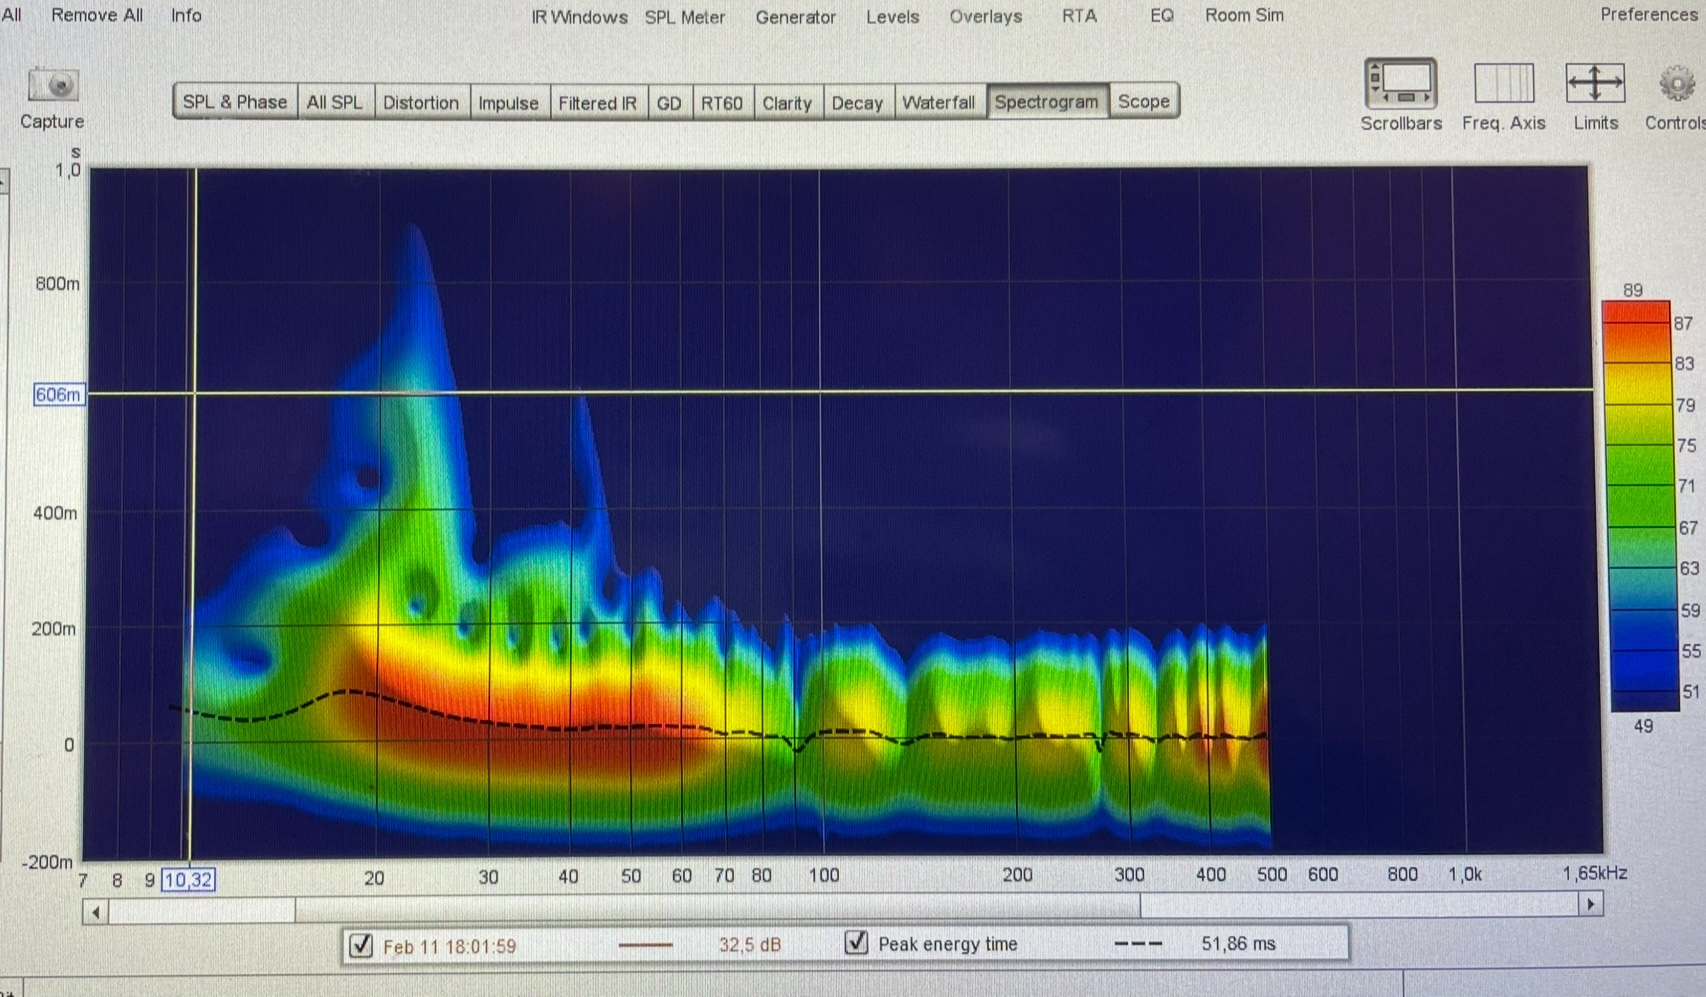Image resolution: width=1706 pixels, height=997 pixels.
Task: Select the RT60 tab
Action: point(721,103)
